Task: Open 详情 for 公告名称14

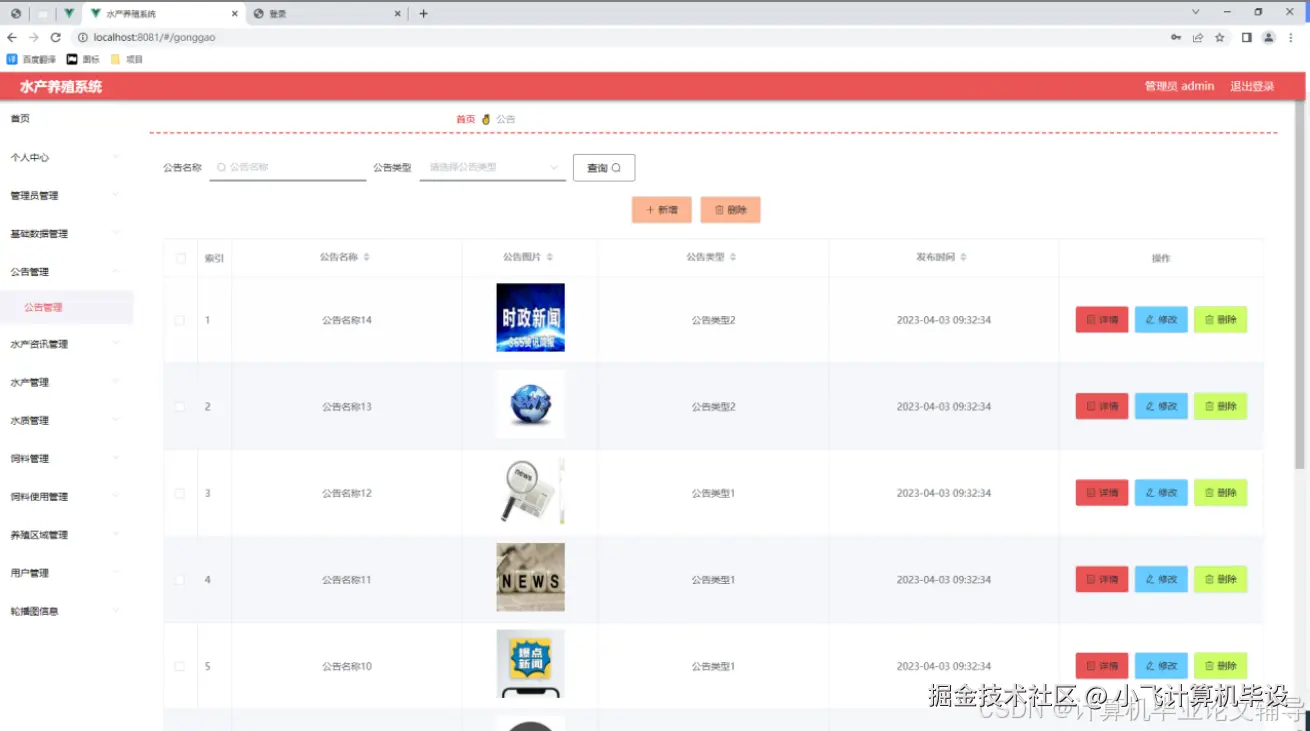Action: click(x=1102, y=320)
